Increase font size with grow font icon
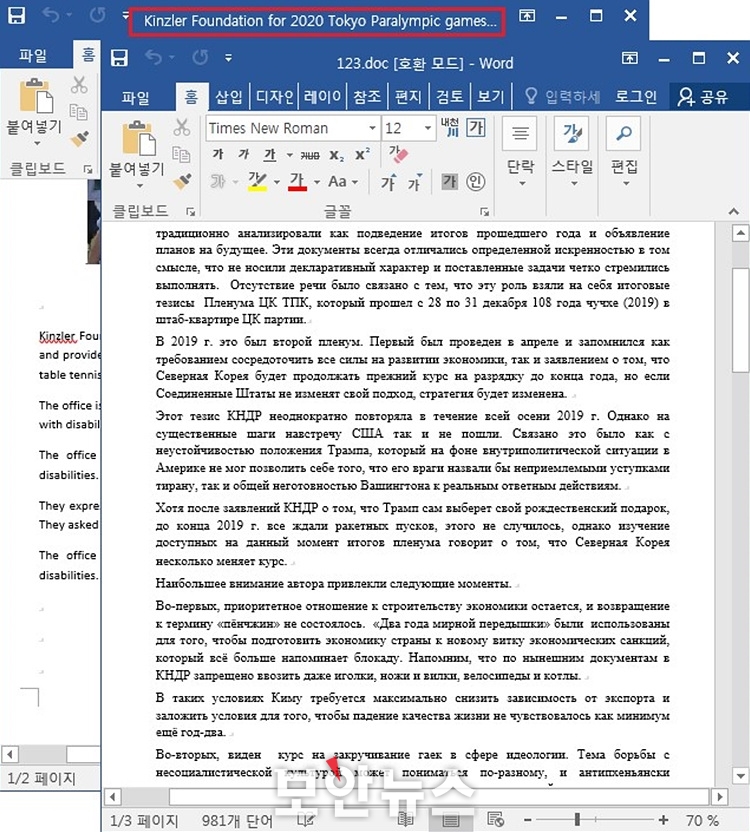Screen dimensions: 750x832 [389, 182]
